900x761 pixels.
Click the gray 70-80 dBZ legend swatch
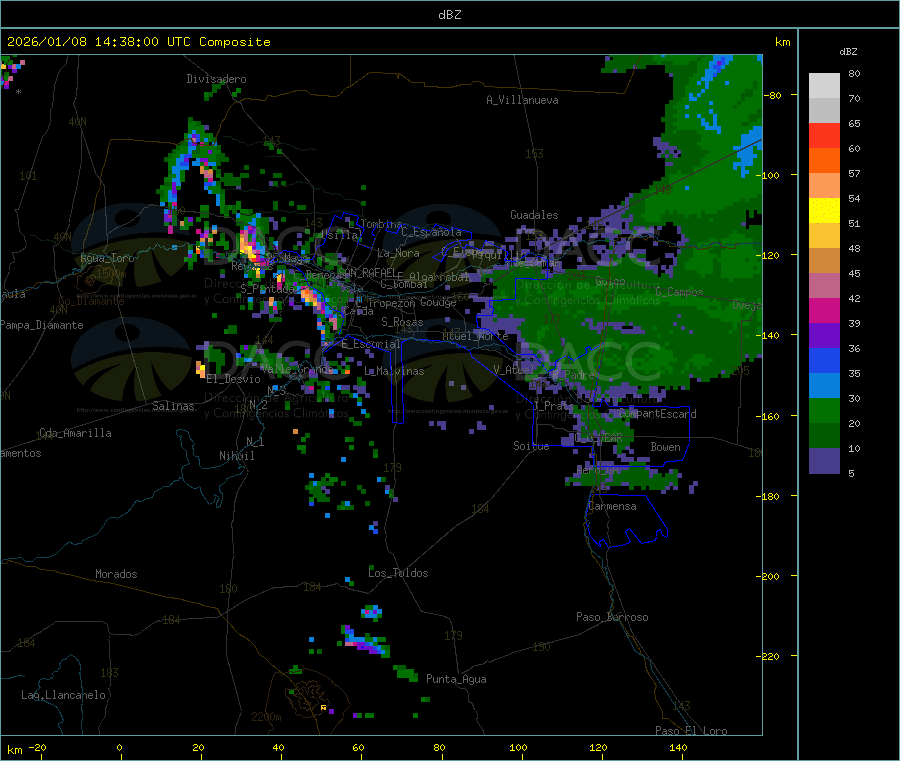(x=824, y=86)
